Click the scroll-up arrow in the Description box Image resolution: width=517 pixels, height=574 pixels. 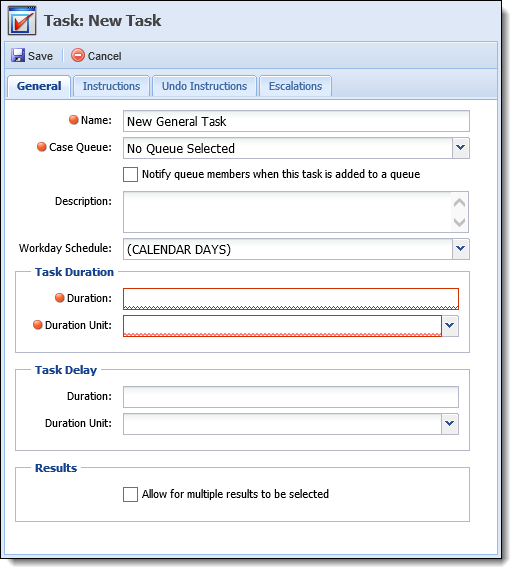click(459, 202)
